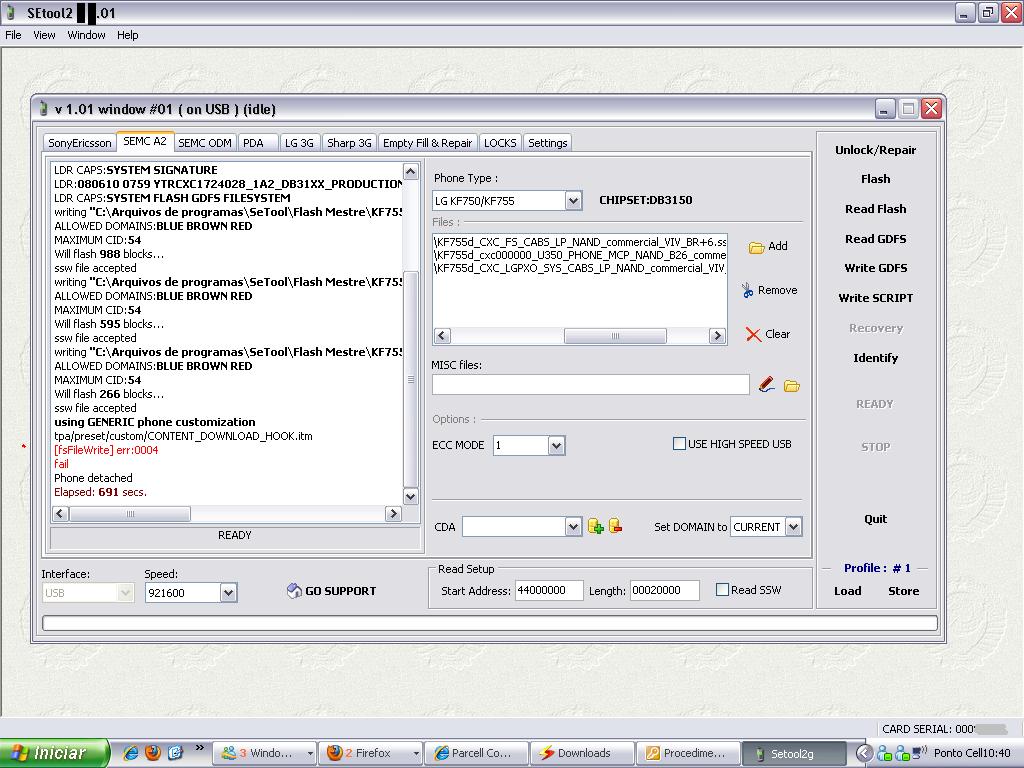Click the Files list horizontal scrollbar thumb
Image resolution: width=1024 pixels, height=768 pixels.
coord(615,336)
